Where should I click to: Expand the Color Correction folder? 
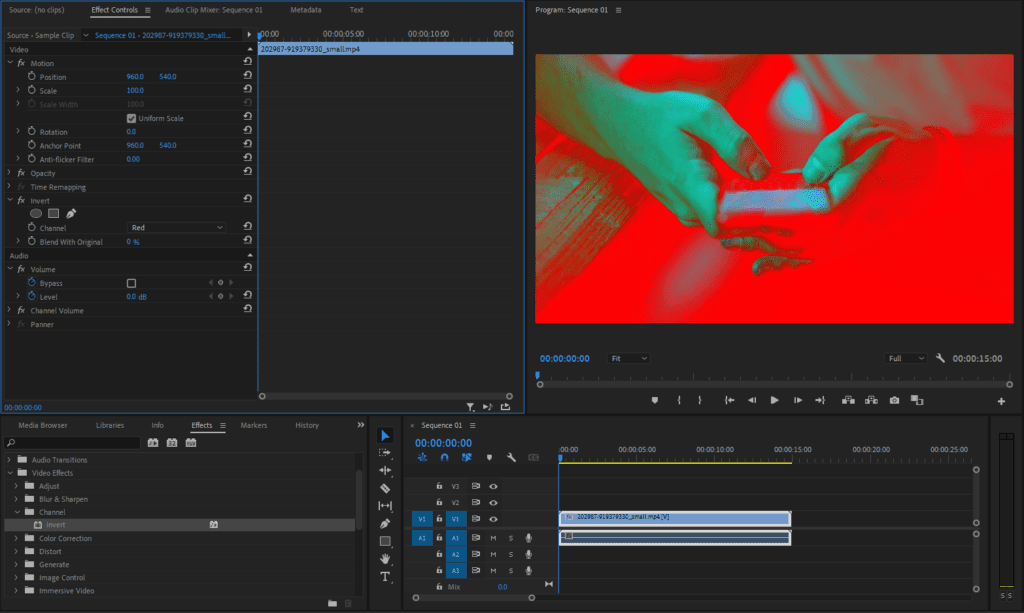coord(16,538)
